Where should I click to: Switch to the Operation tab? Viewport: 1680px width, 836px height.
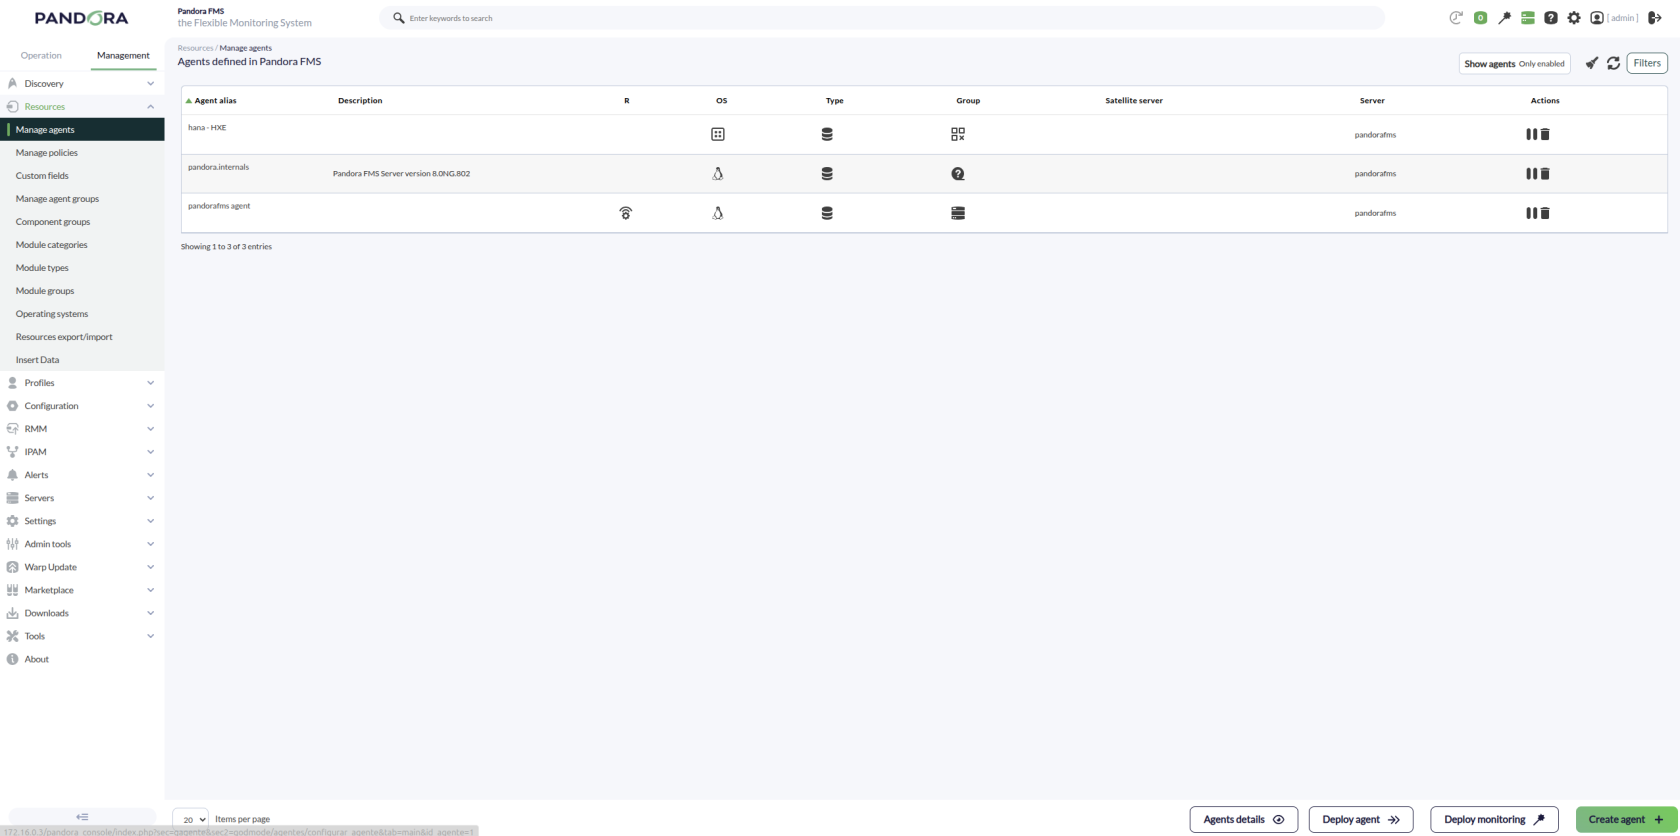coord(41,56)
